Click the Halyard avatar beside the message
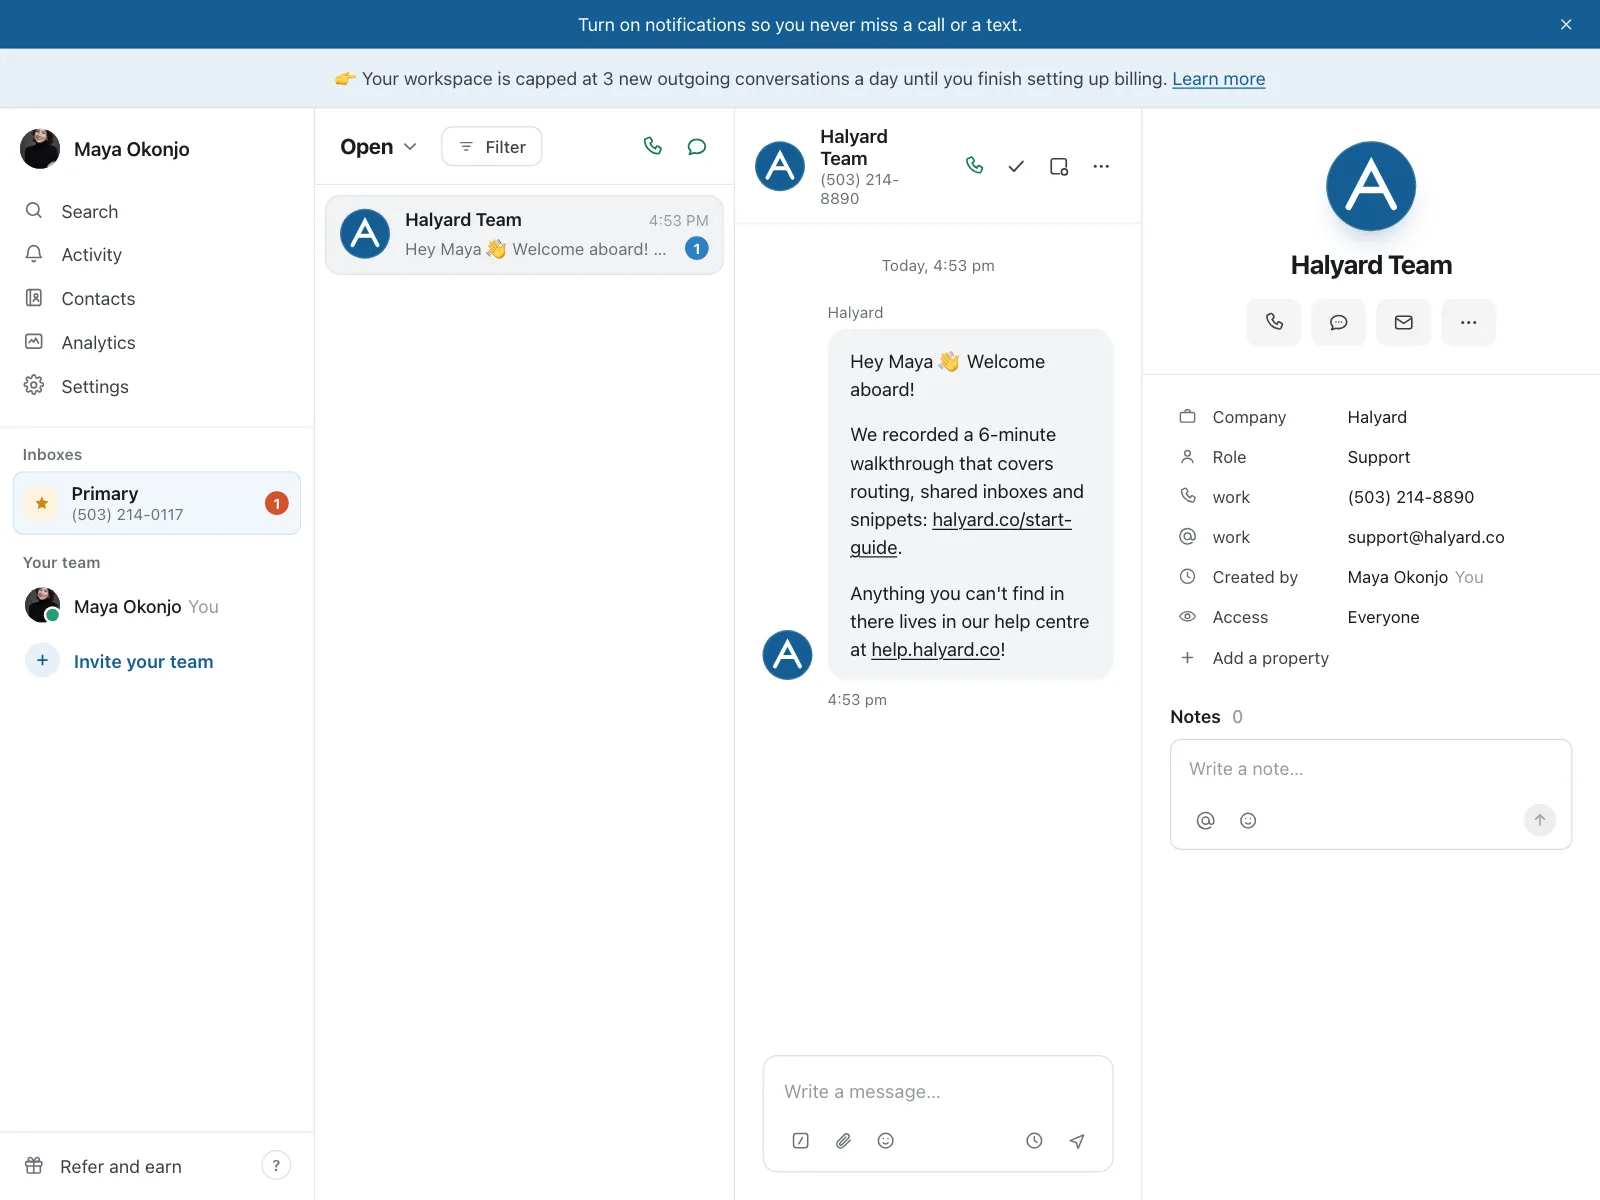 (788, 655)
